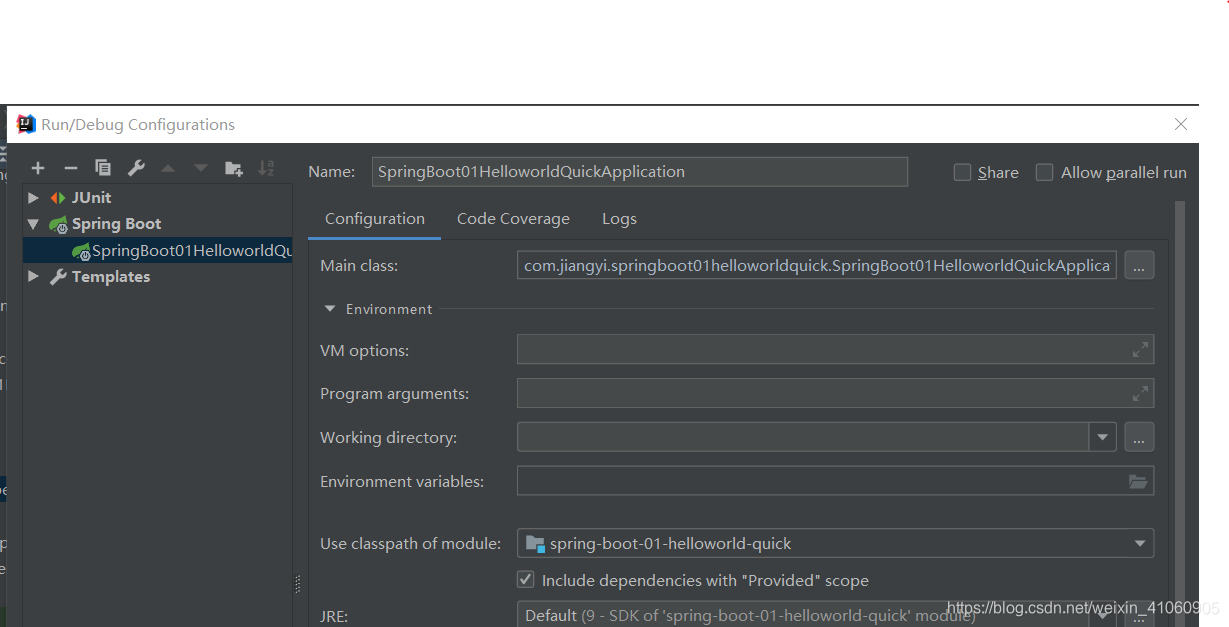Image resolution: width=1229 pixels, height=627 pixels.
Task: Add new configuration with plus icon
Action: 38,168
